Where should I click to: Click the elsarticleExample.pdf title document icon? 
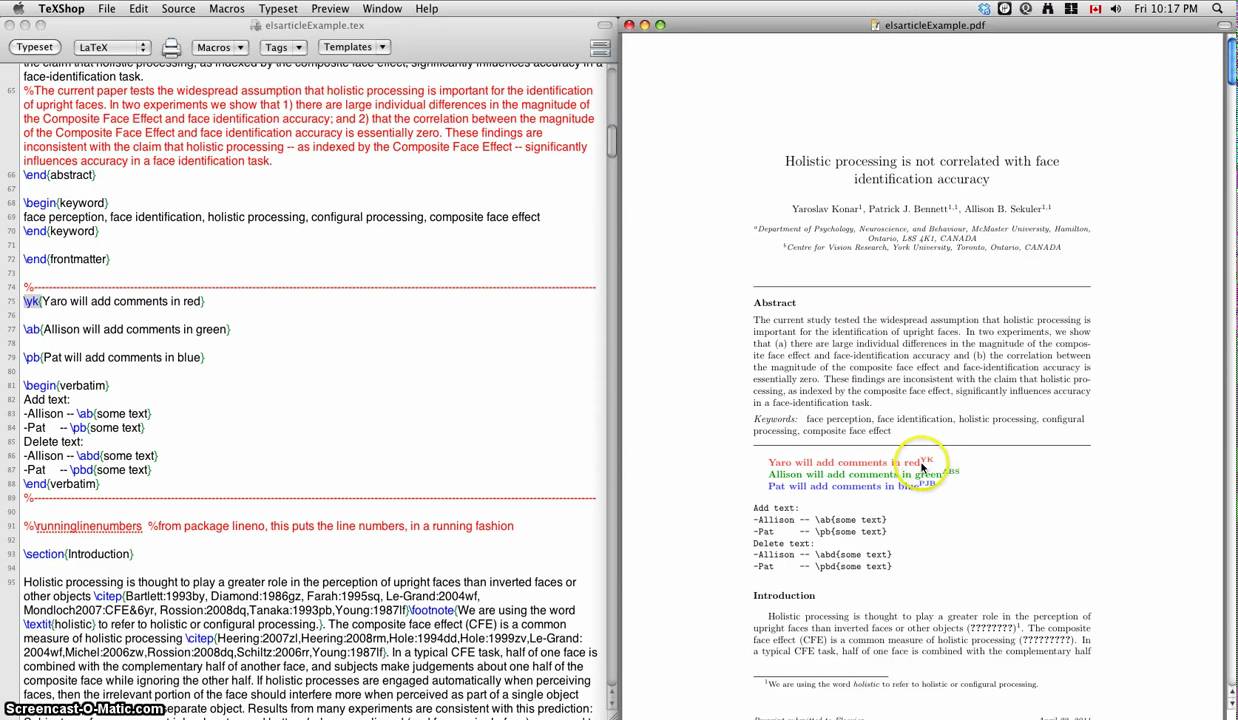pyautogui.click(x=877, y=25)
